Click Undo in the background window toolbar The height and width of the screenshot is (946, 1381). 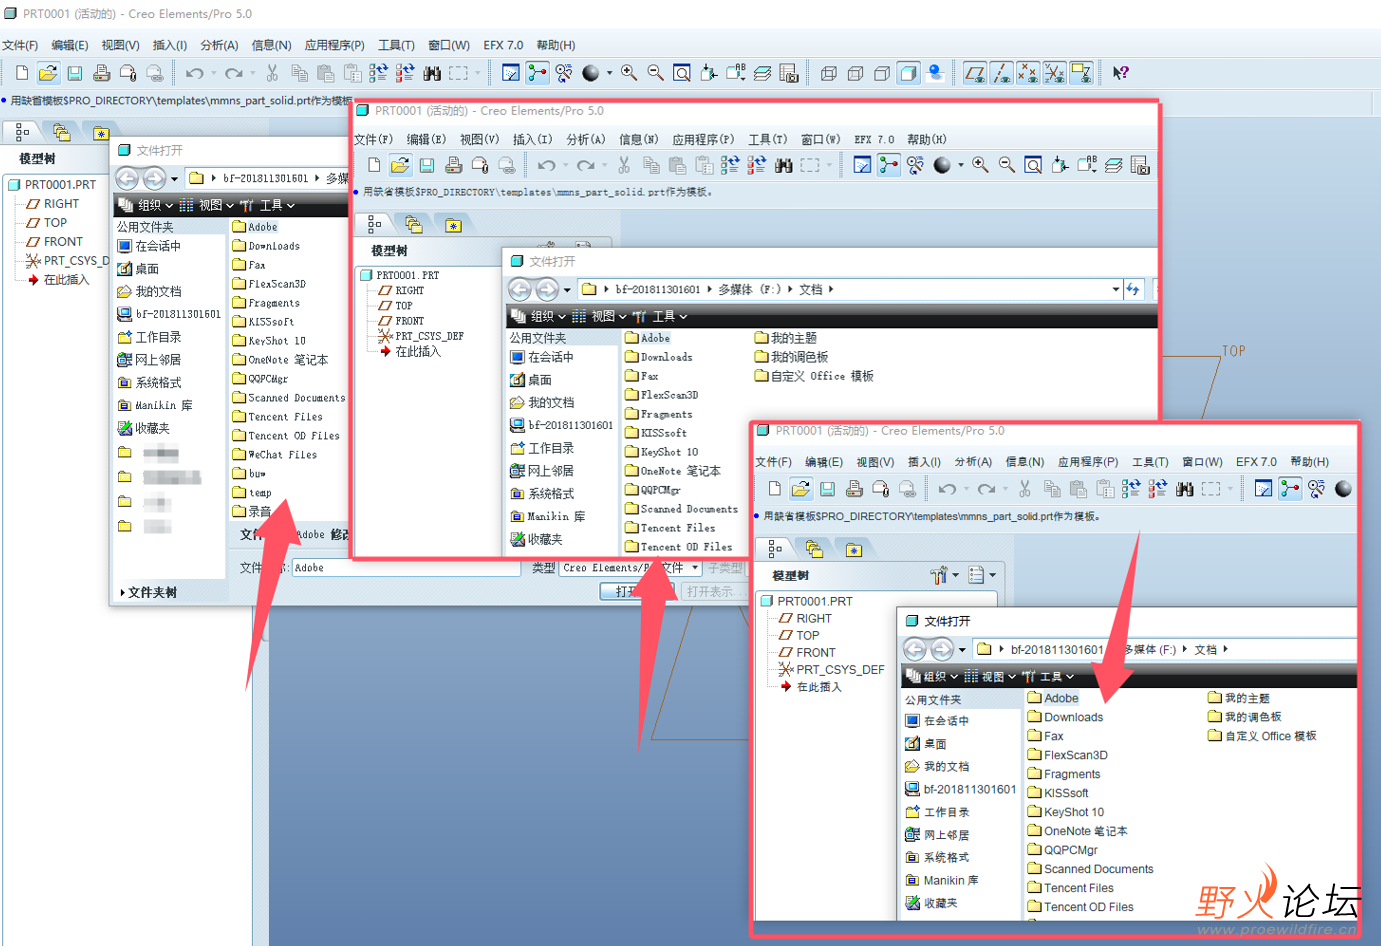194,73
